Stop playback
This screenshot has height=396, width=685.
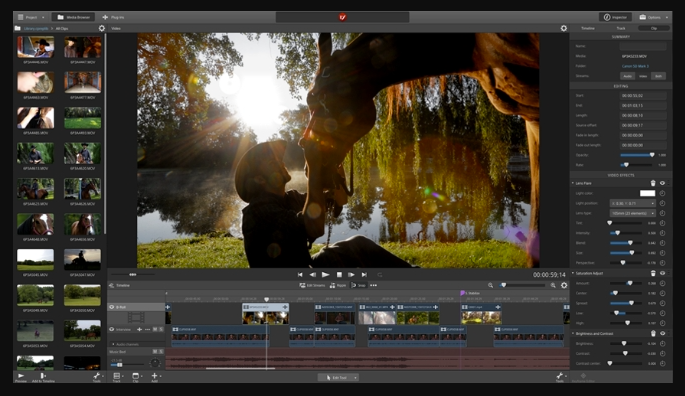pos(339,274)
